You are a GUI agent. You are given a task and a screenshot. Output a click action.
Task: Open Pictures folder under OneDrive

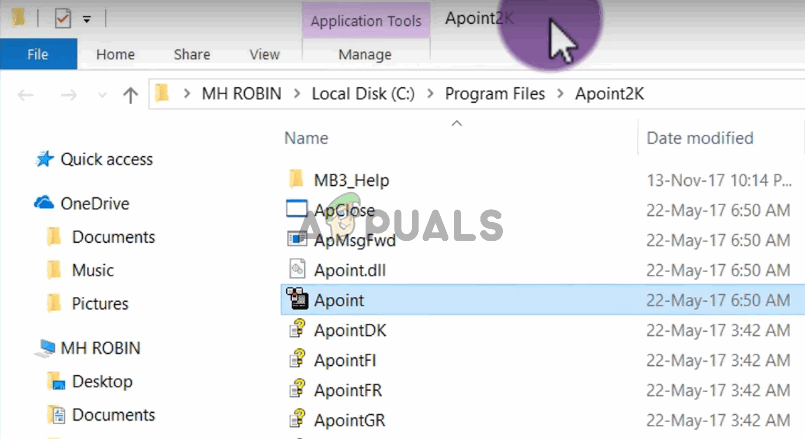click(100, 304)
